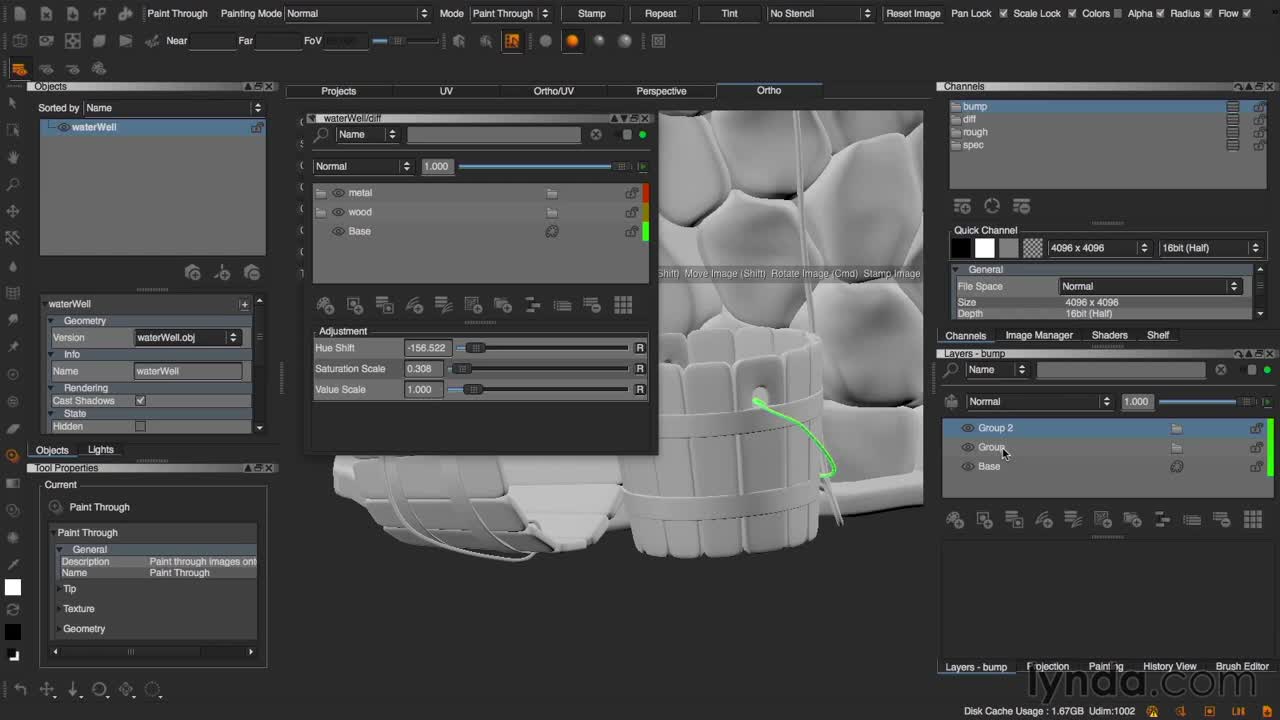Click the grid icon in the Layers - bump toolbar
Image resolution: width=1280 pixels, height=720 pixels.
[x=1253, y=519]
